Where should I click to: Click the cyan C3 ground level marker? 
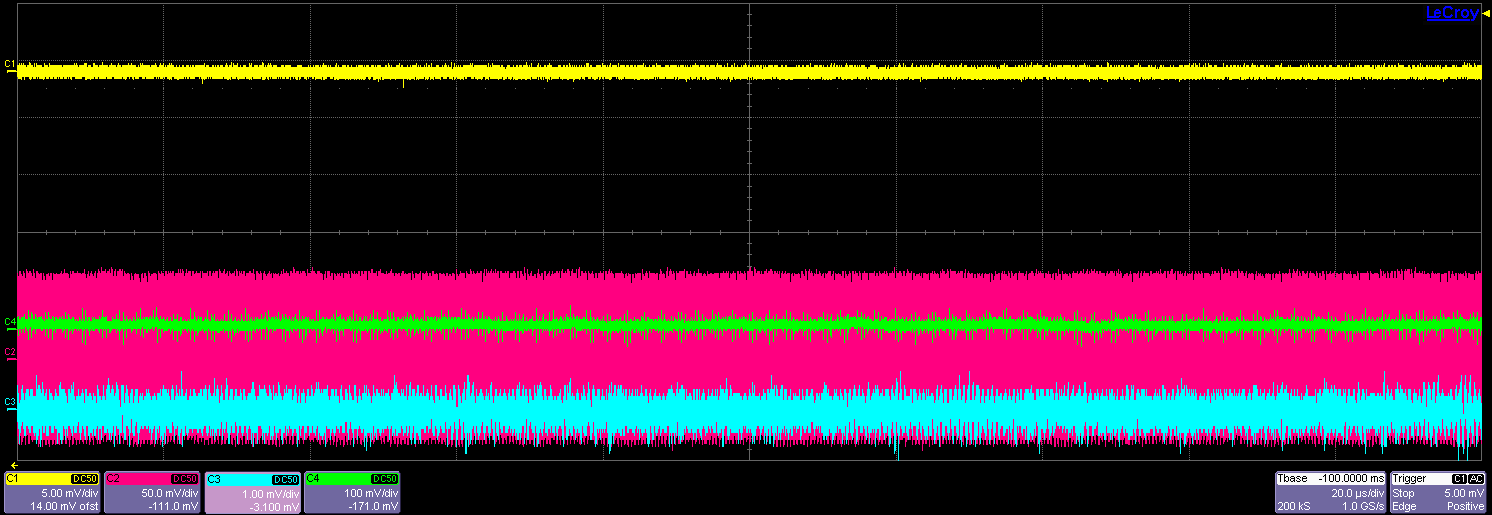(x=10, y=403)
